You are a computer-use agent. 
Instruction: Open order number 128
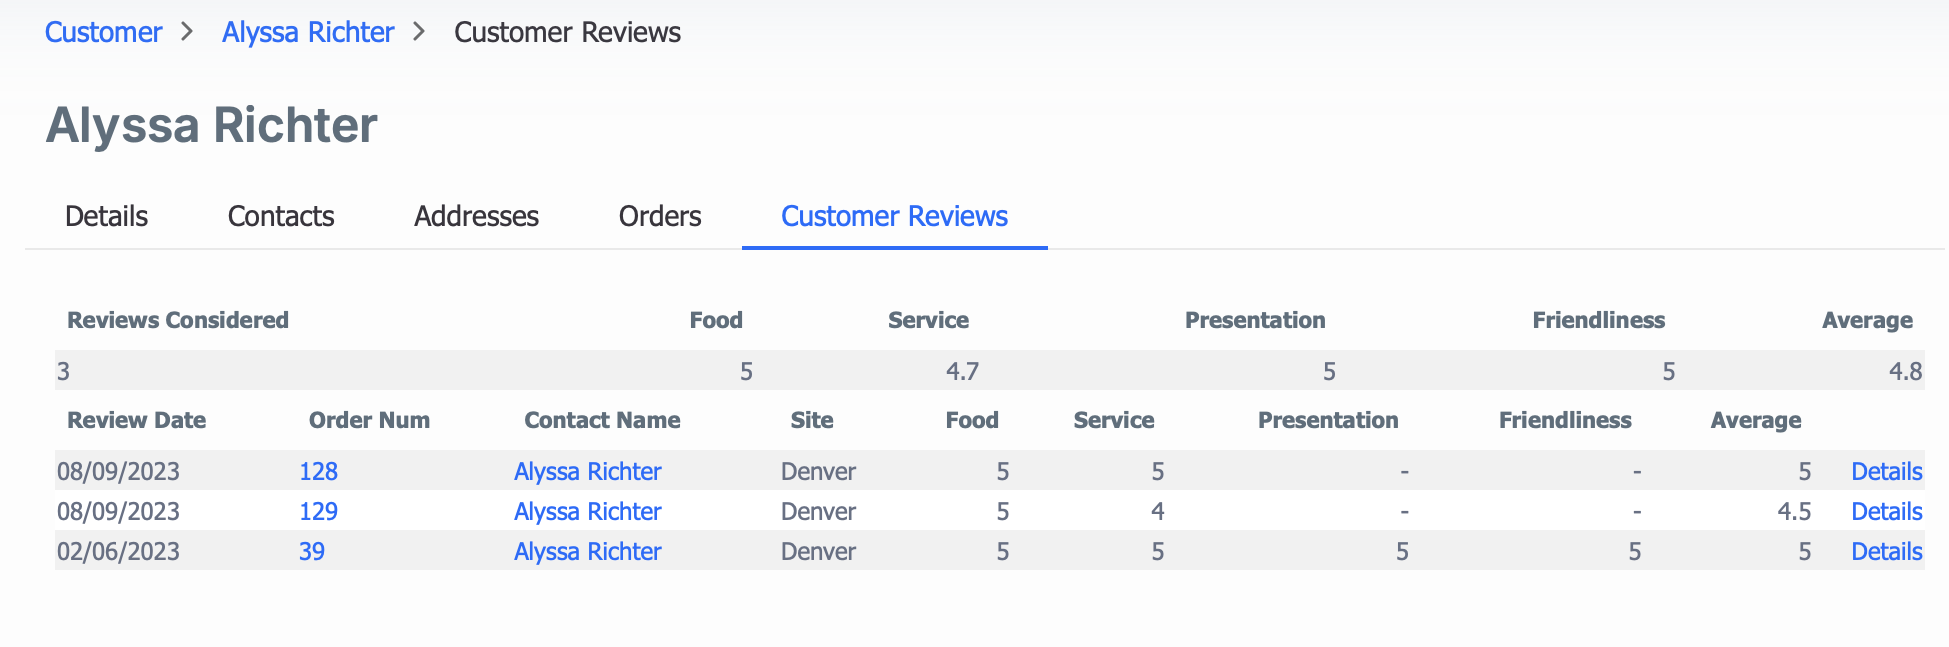click(318, 471)
